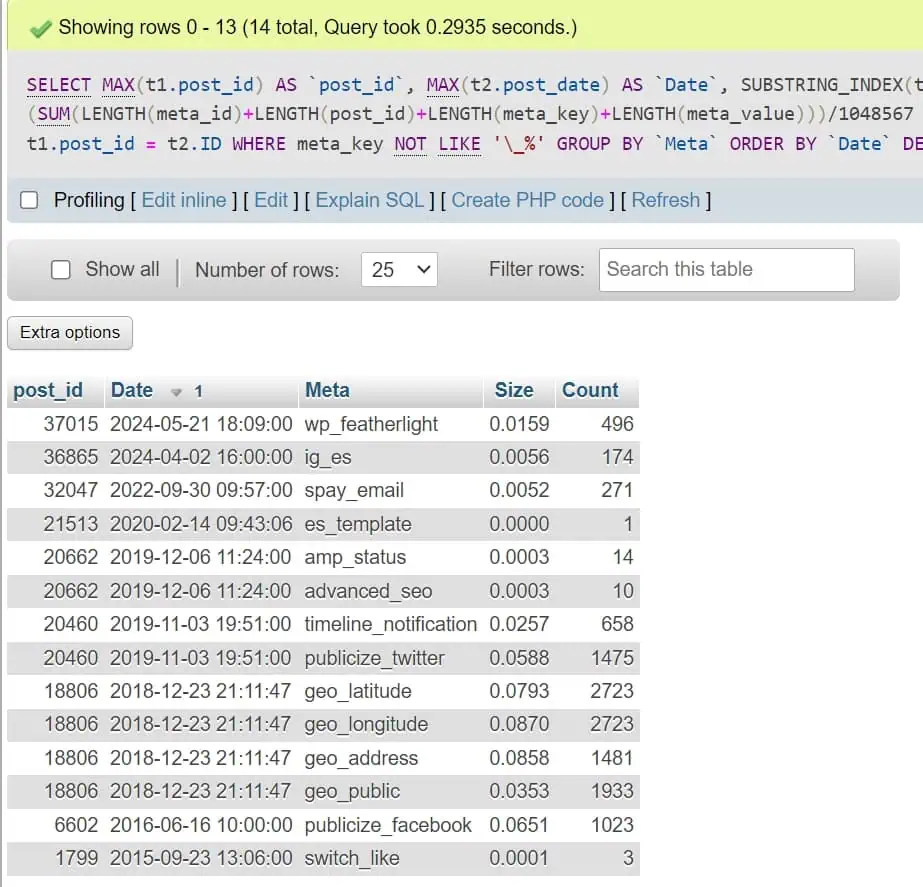Enable the Profiling checkbox
923x887 pixels.
pos(30,201)
